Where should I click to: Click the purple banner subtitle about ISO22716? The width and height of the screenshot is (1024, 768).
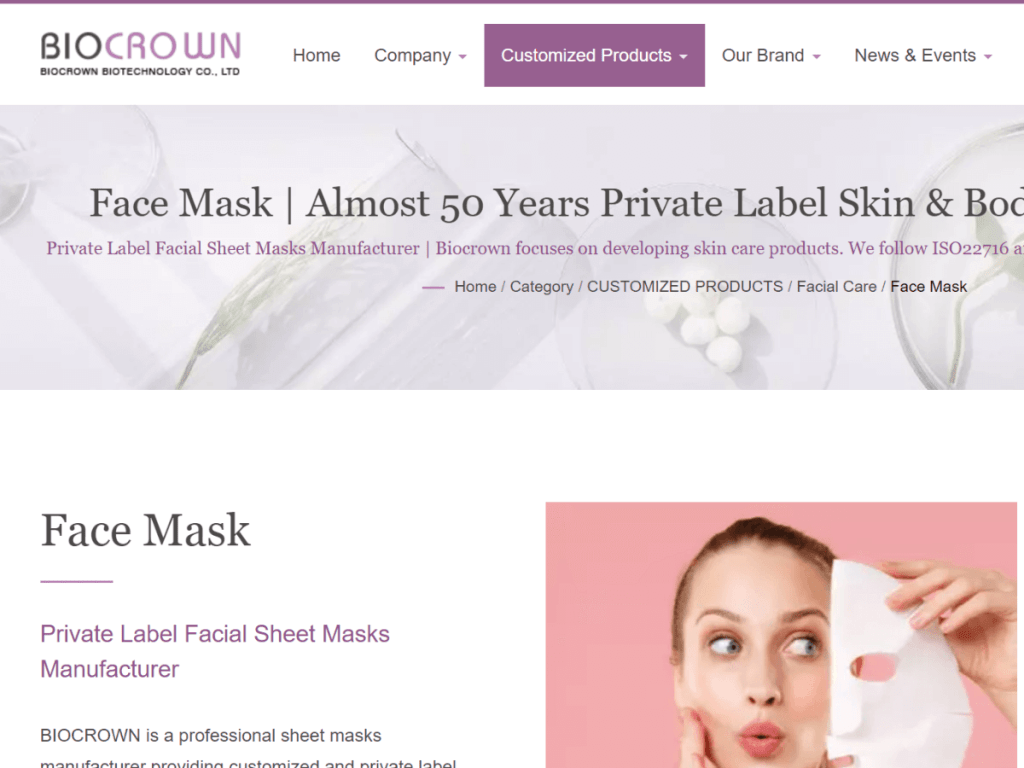[535, 248]
